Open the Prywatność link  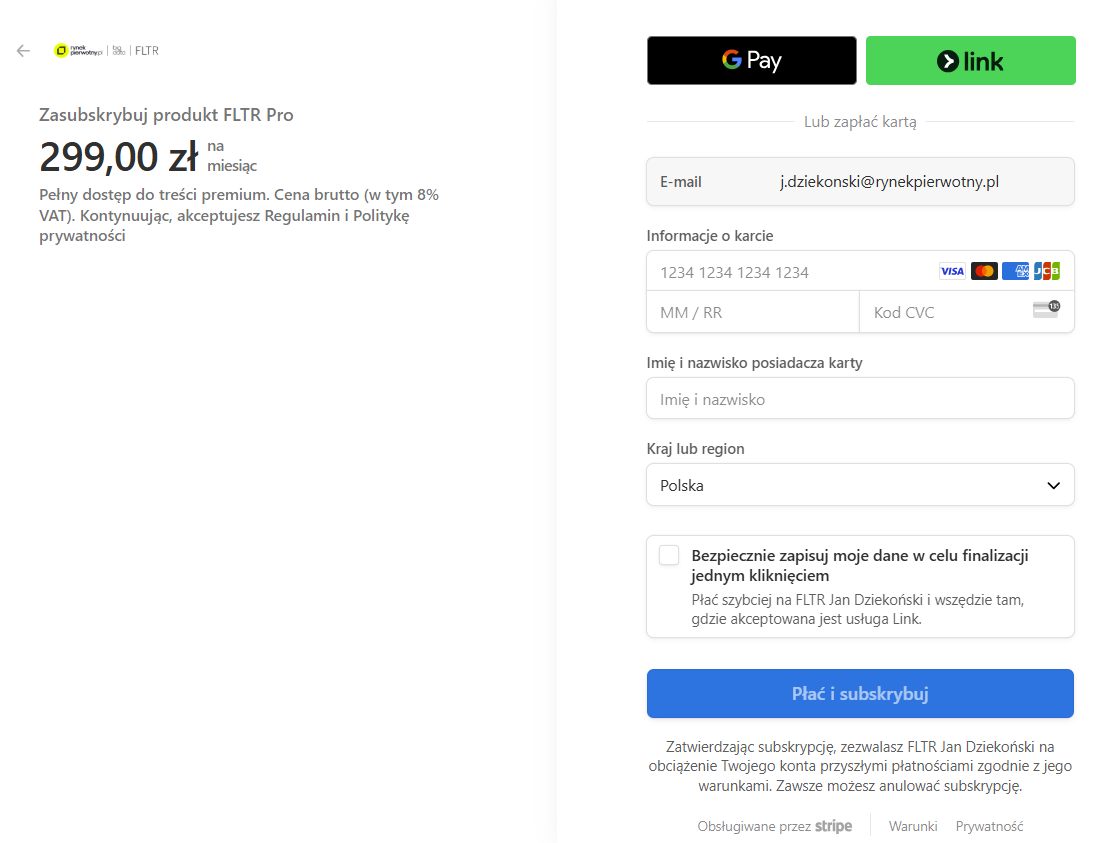(x=989, y=826)
